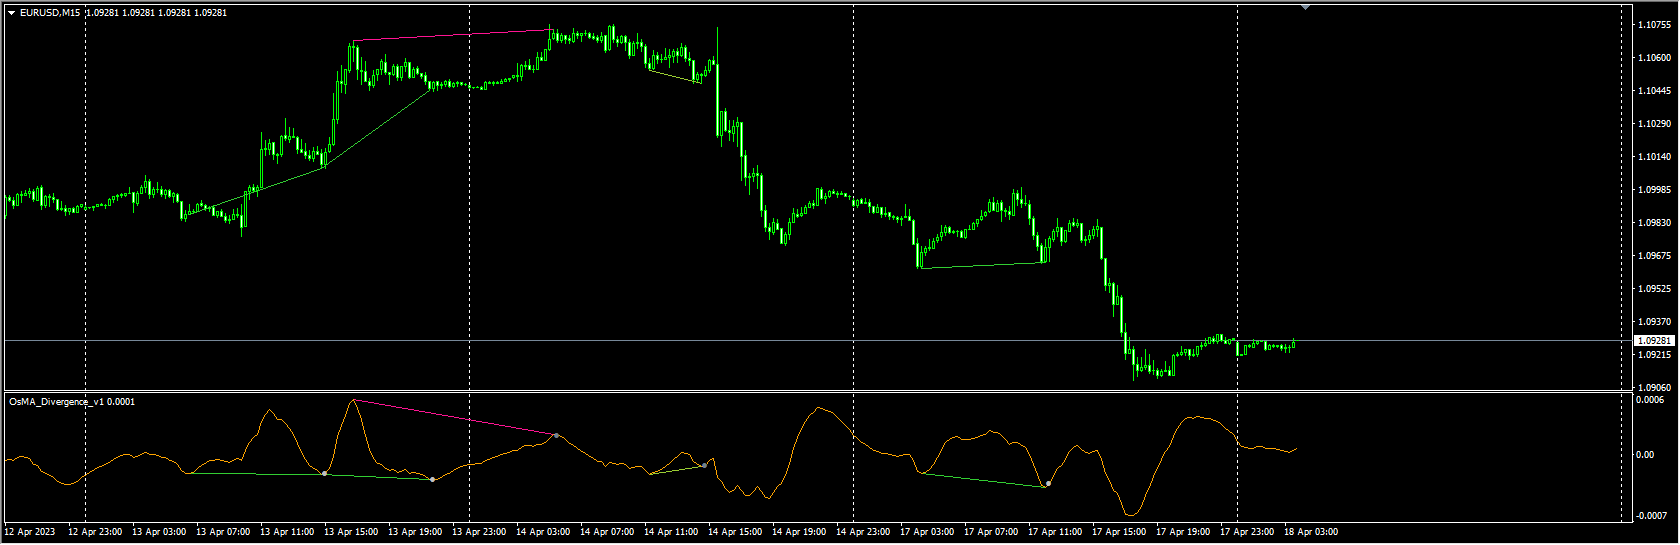1680x545 pixels.
Task: Click the 12 Apr 2023 date label
Action: coord(30,532)
